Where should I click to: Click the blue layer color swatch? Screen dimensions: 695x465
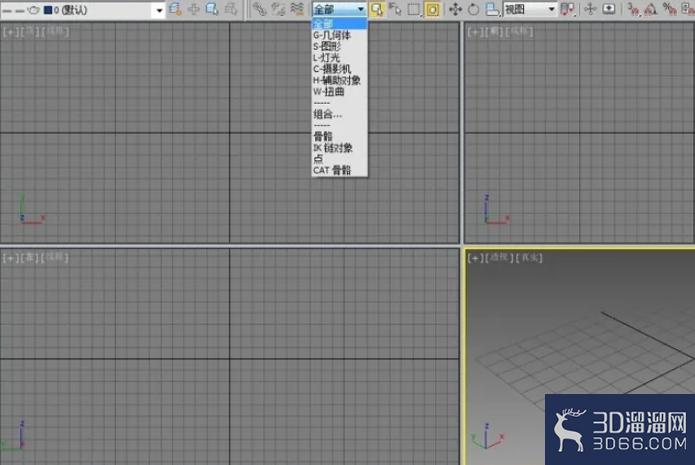point(48,10)
